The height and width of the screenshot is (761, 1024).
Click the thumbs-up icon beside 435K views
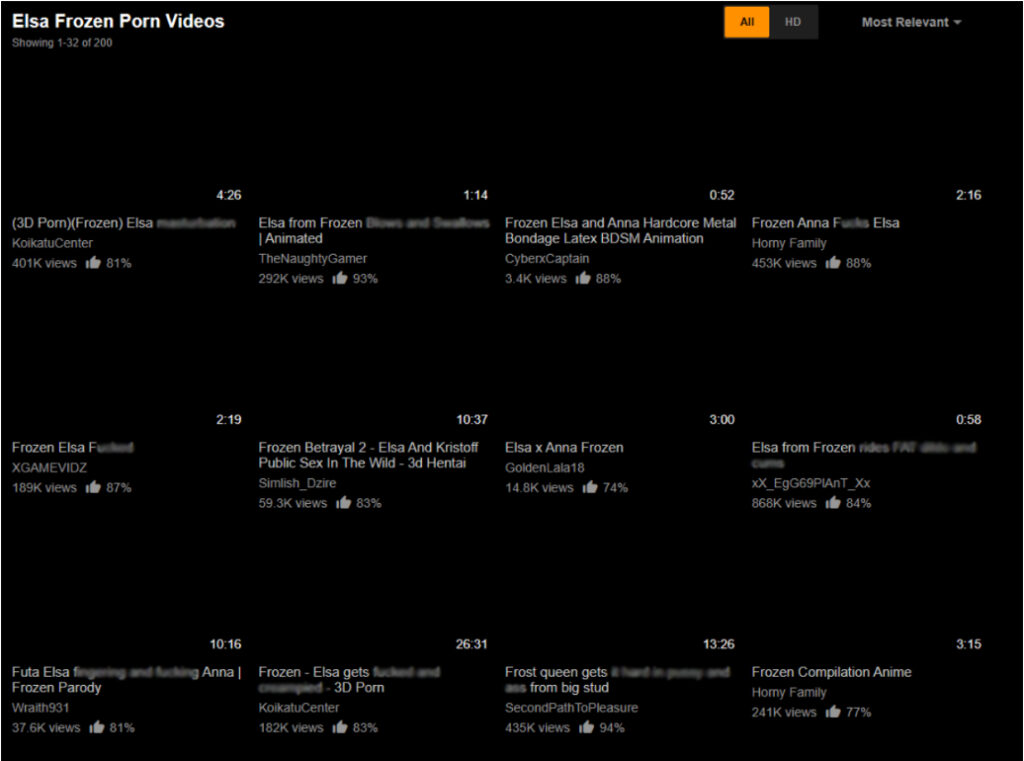586,727
